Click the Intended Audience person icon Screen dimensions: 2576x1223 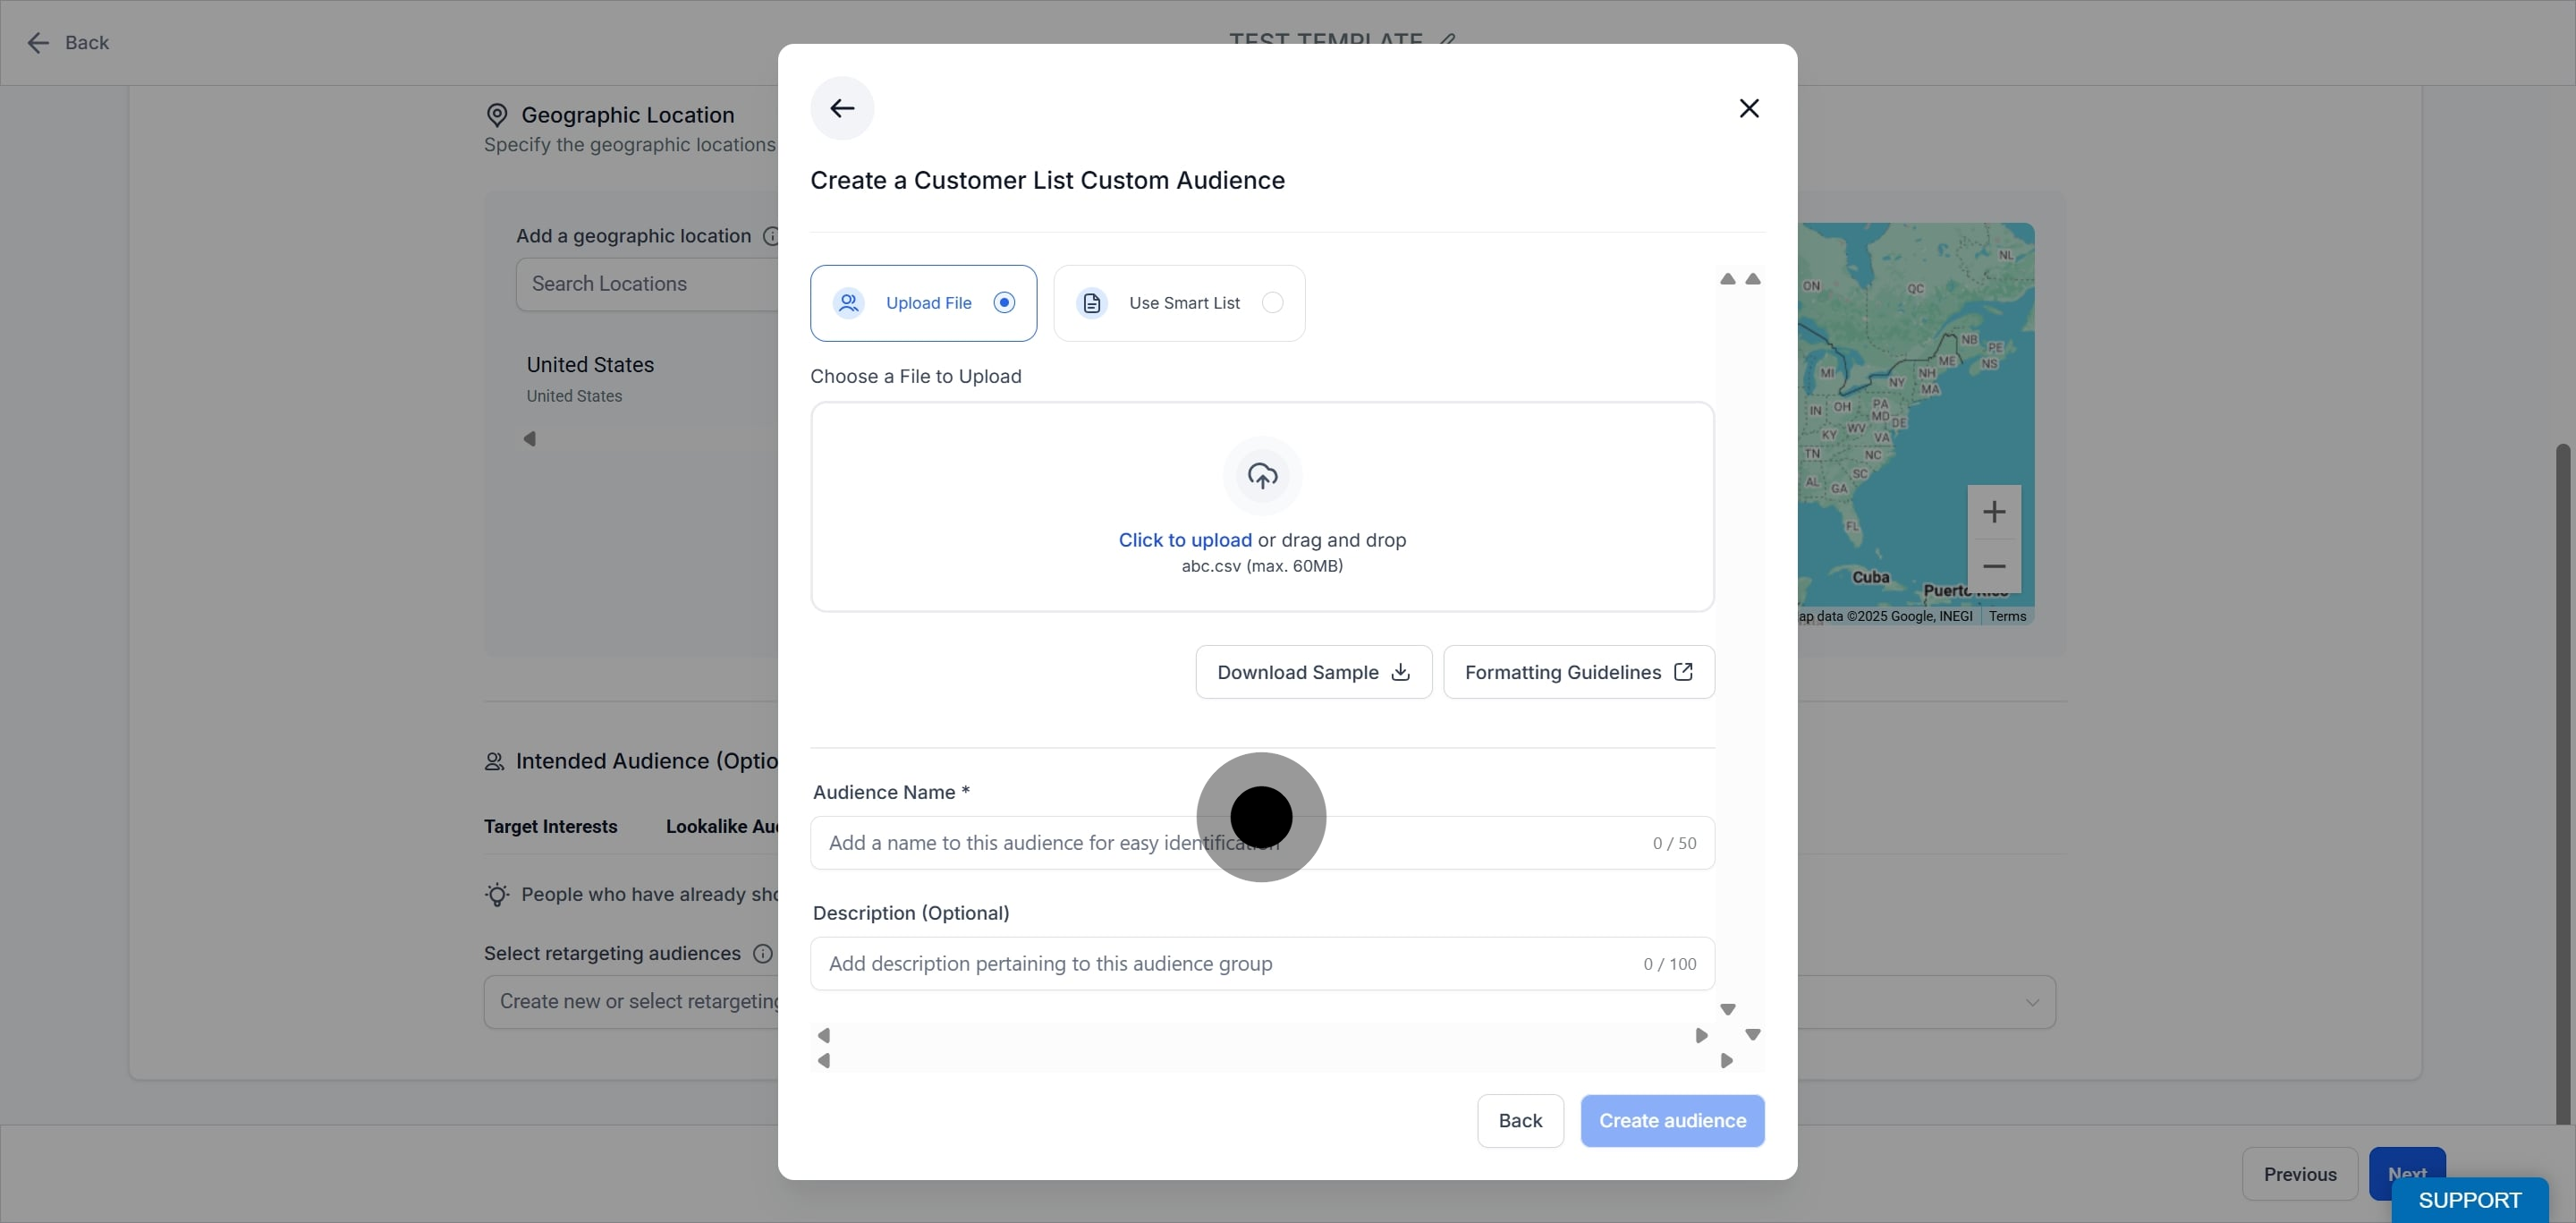[x=494, y=762]
